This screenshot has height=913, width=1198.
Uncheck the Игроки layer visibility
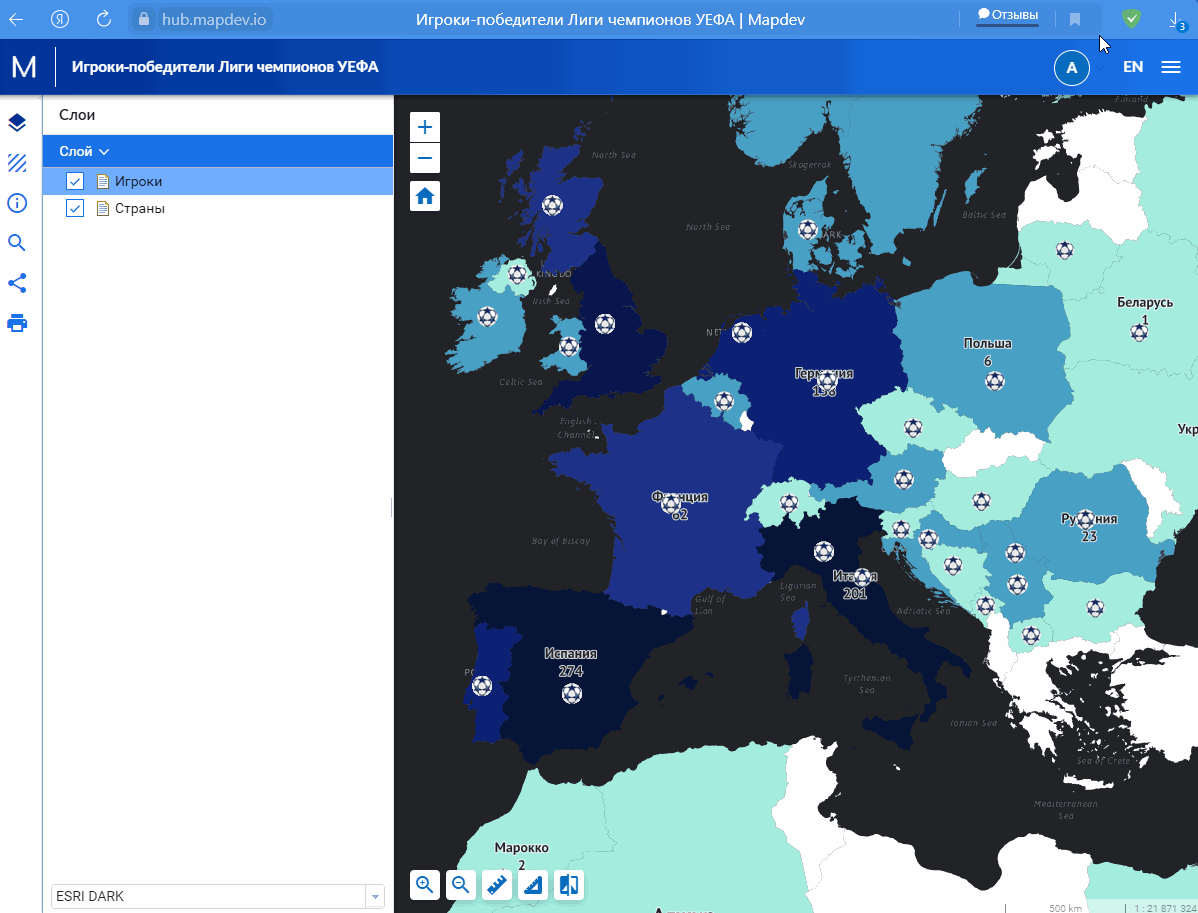click(x=75, y=181)
